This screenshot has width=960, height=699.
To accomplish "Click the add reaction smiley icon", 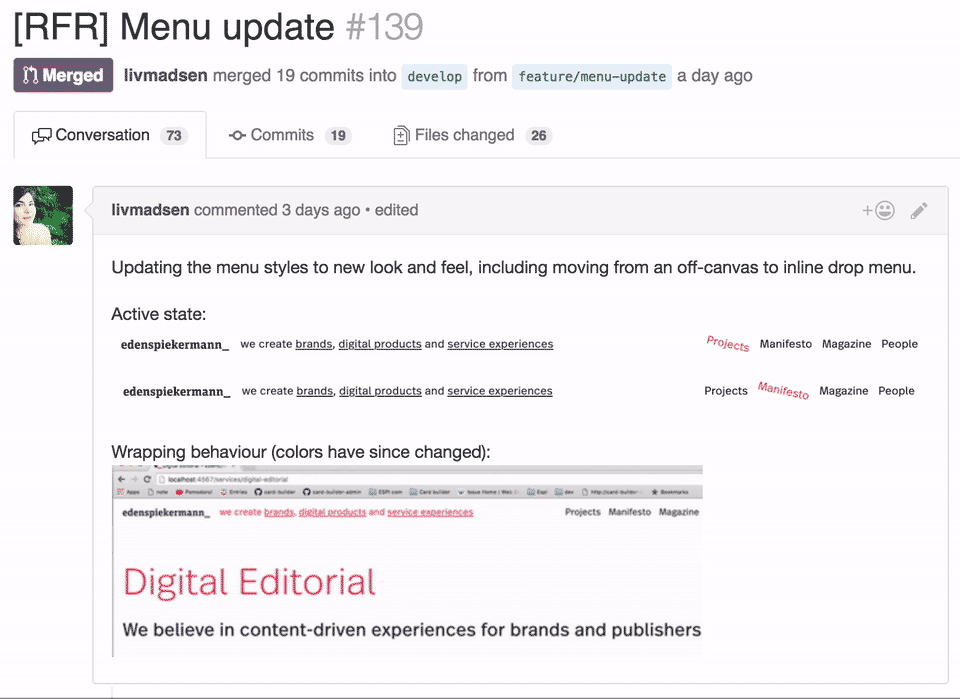I will click(x=878, y=210).
